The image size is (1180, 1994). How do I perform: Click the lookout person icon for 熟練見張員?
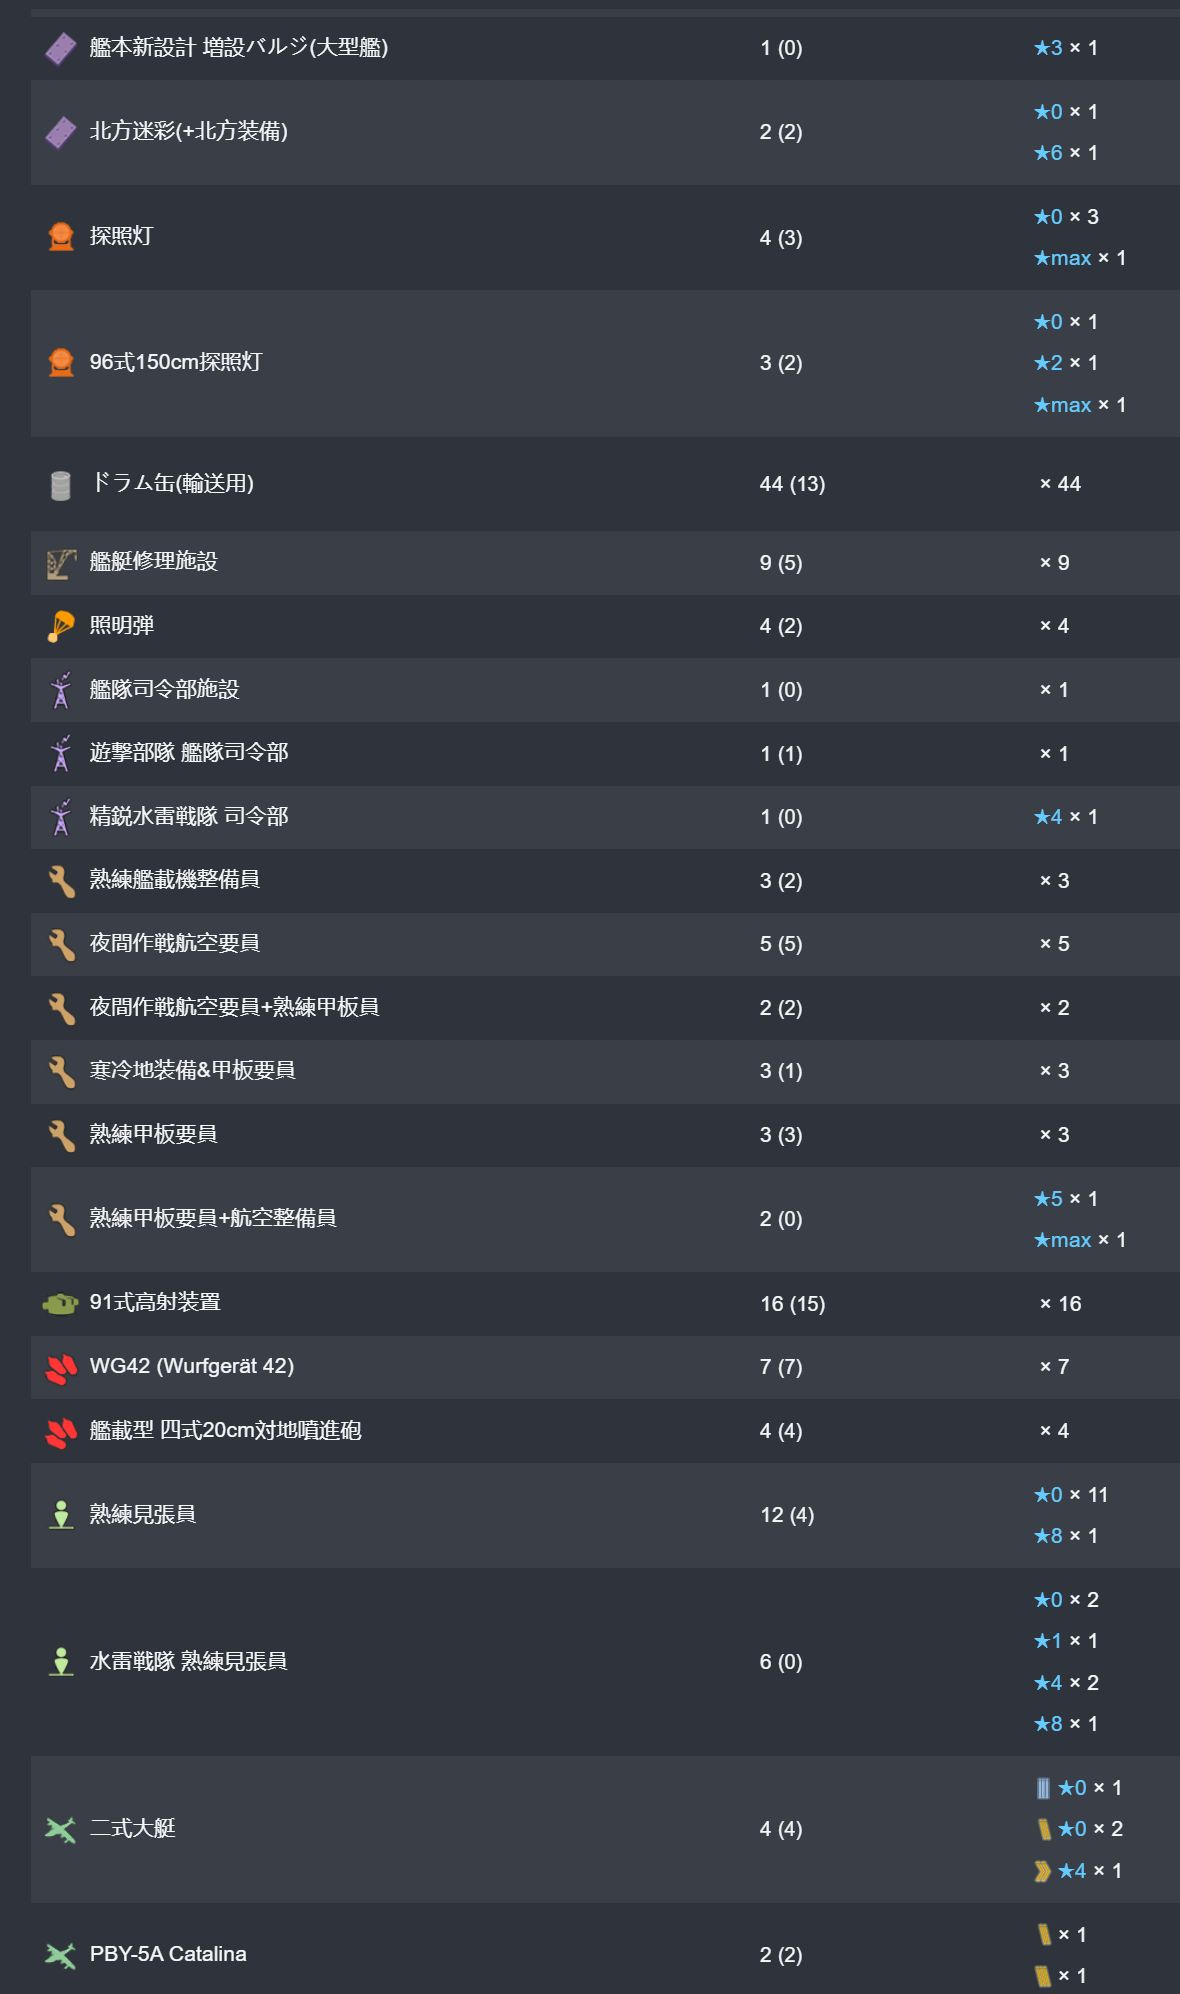pos(61,1515)
